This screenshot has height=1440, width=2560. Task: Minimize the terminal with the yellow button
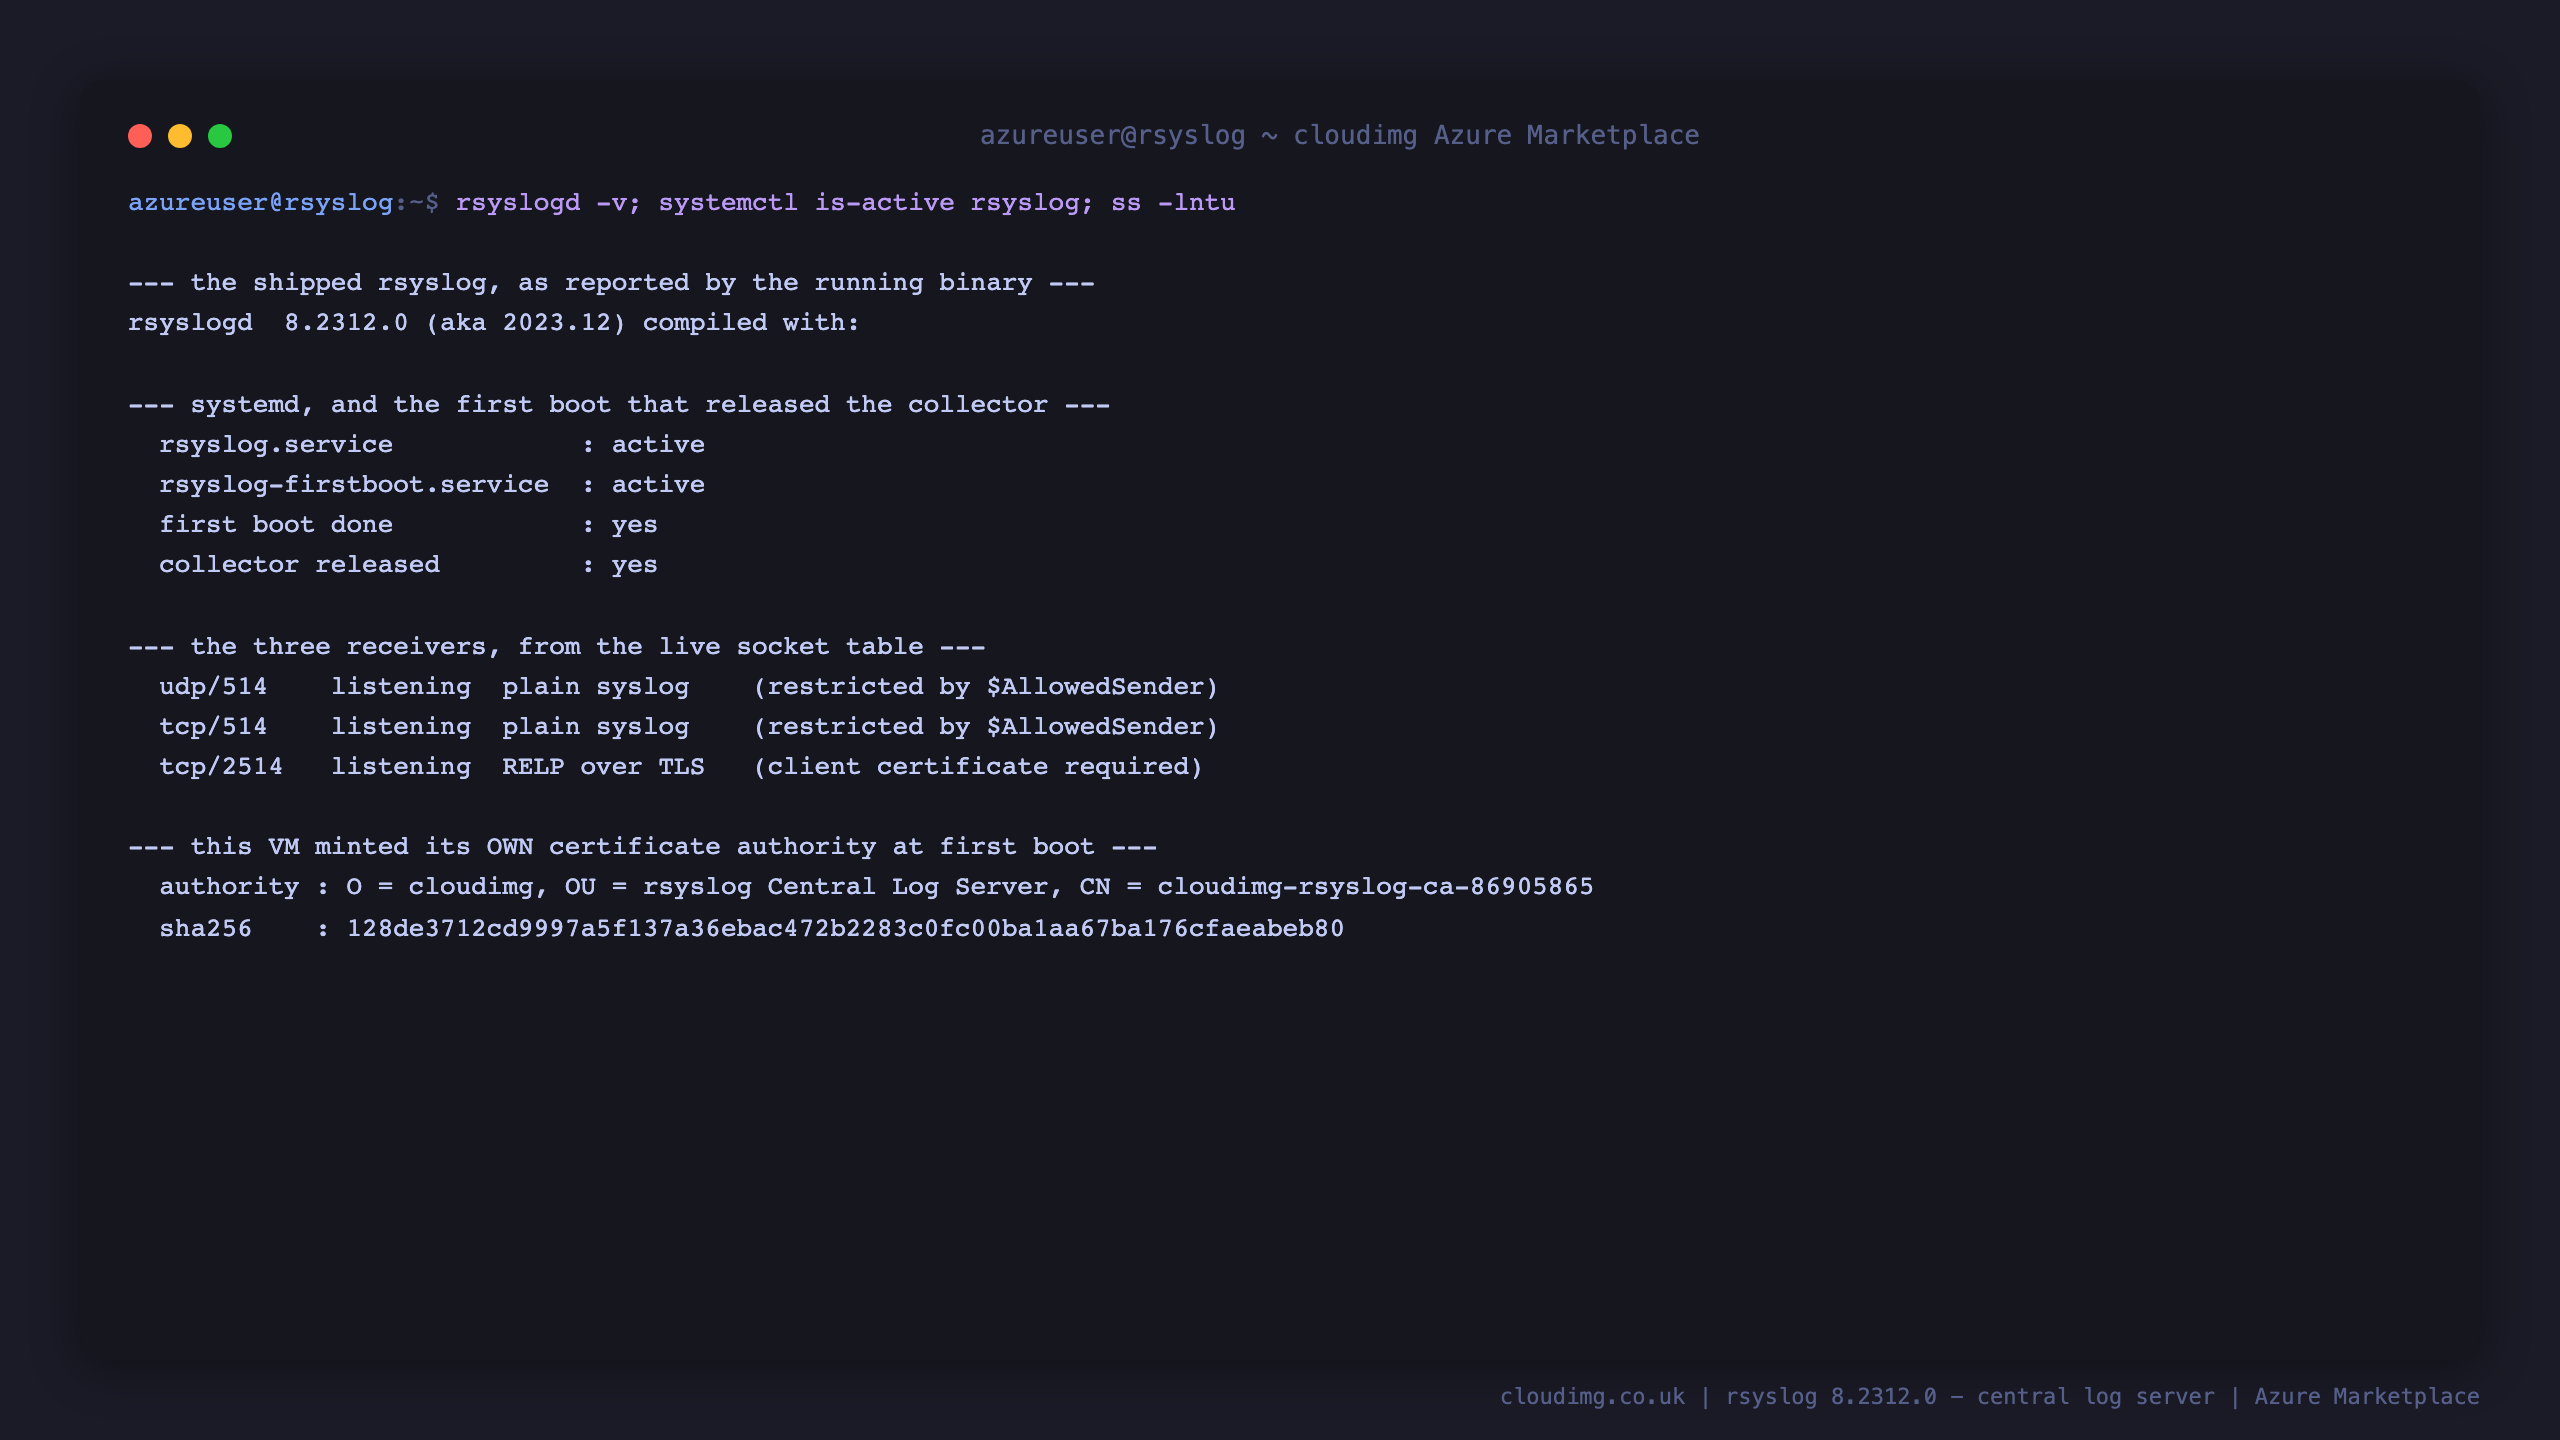(x=180, y=136)
